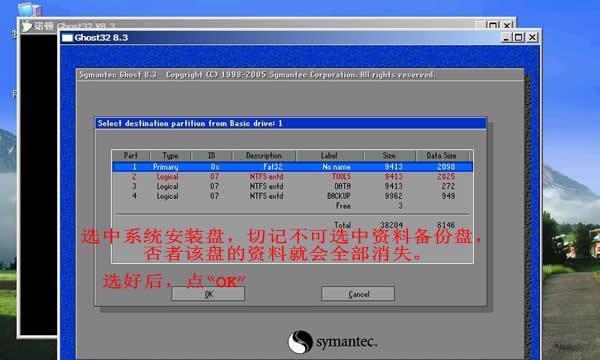This screenshot has height=360, width=600.
Task: Select the DATA logical partition row
Action: [x=292, y=186]
